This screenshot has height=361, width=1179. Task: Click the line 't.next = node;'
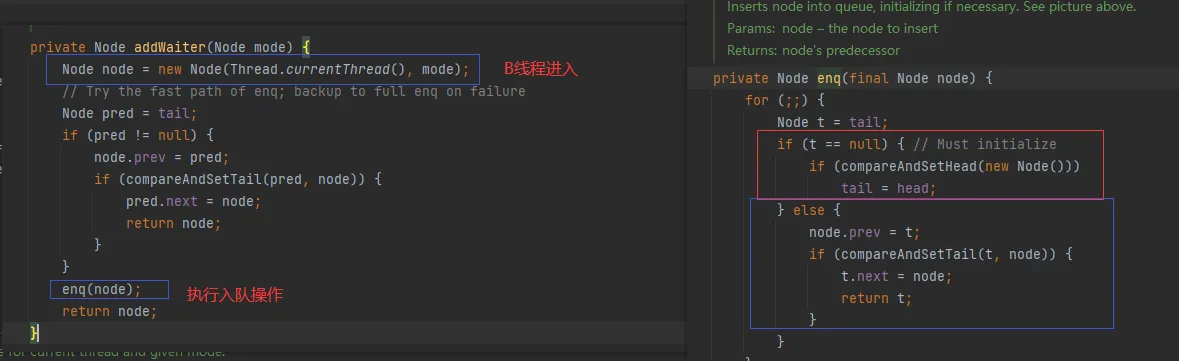pos(897,276)
